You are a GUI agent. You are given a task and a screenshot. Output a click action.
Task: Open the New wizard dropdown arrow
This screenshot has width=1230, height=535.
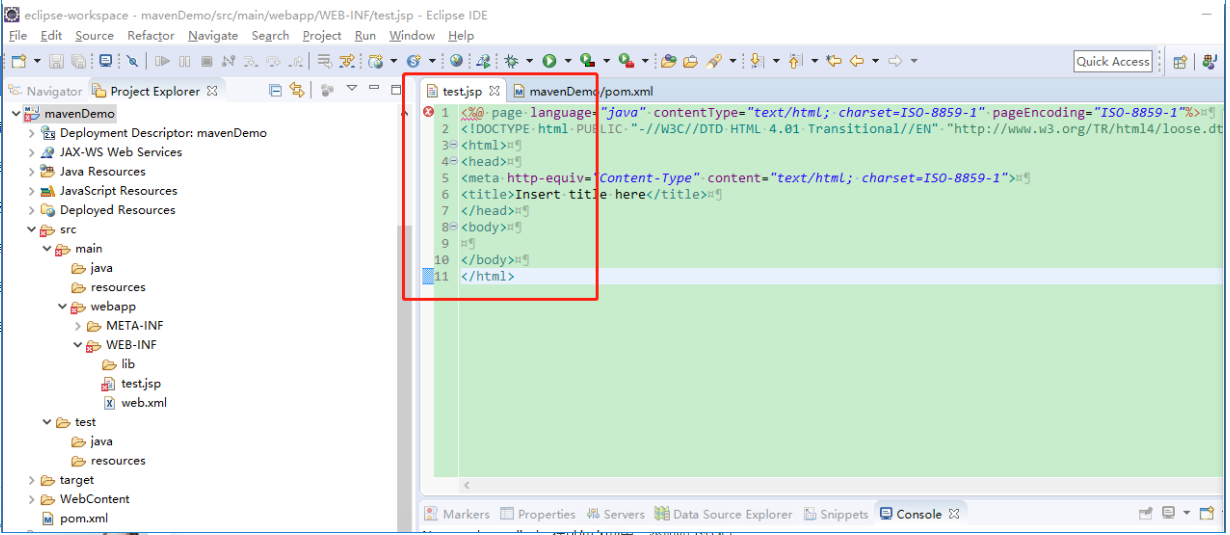tap(37, 61)
